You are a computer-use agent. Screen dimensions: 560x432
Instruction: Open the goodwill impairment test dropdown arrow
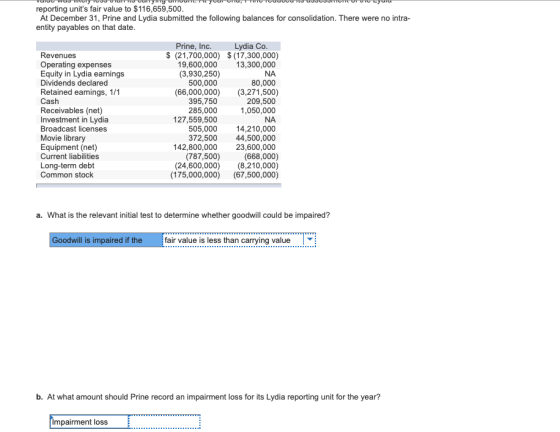pos(310,240)
